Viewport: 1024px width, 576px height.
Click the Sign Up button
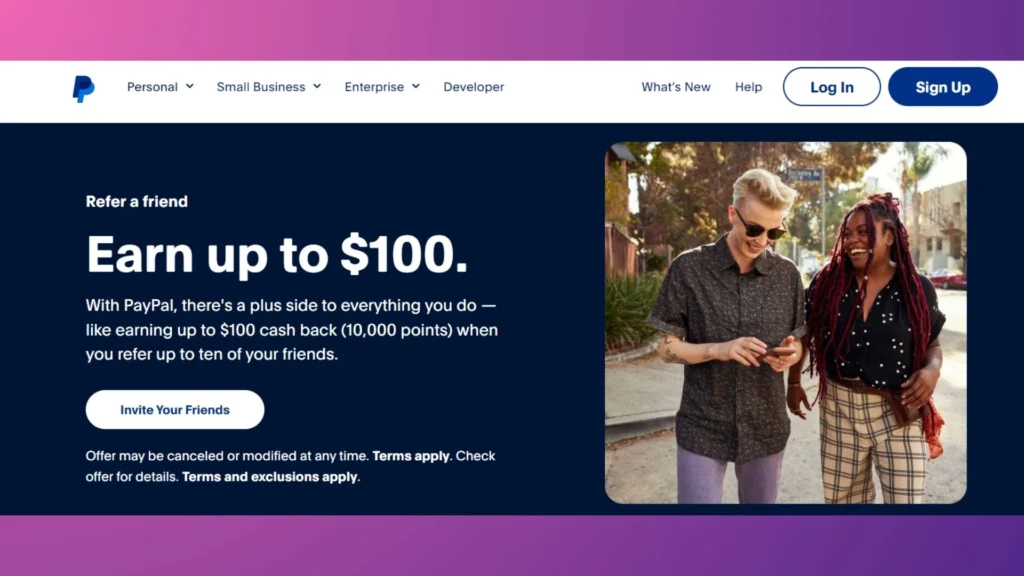[942, 87]
